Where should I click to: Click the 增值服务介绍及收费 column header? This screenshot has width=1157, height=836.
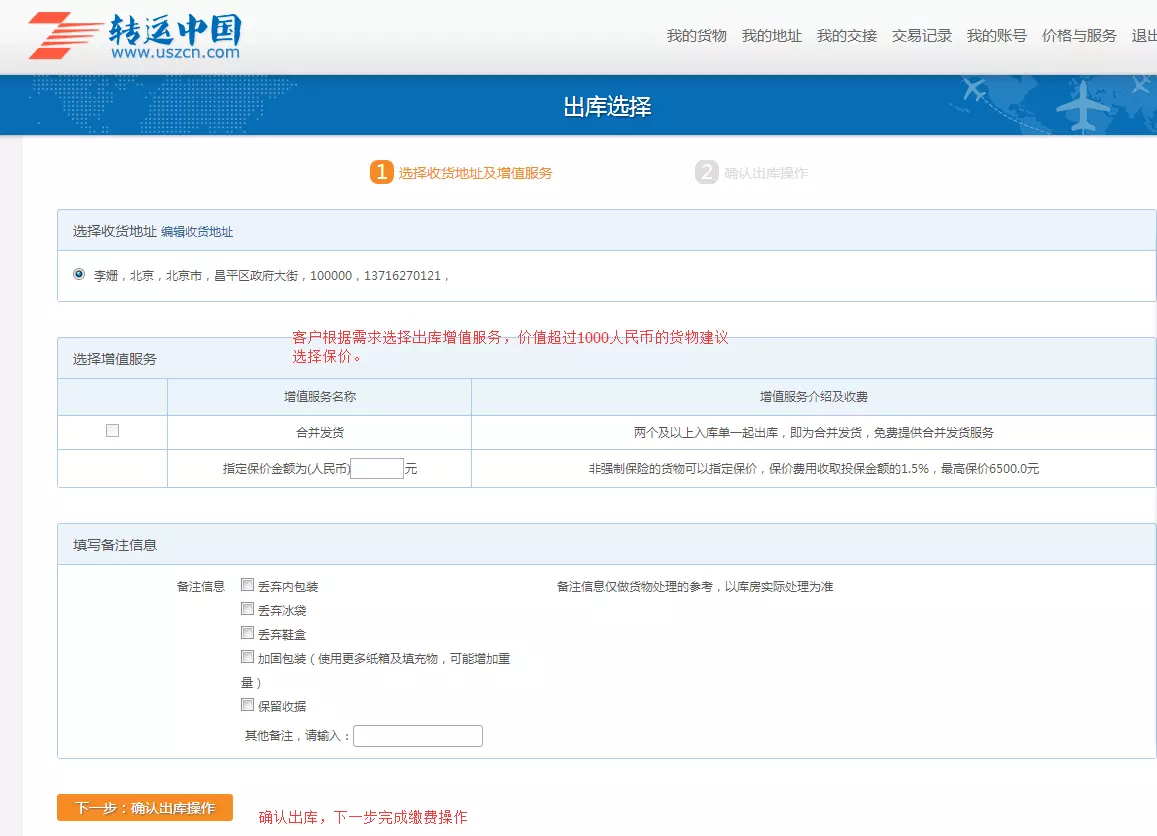click(814, 397)
